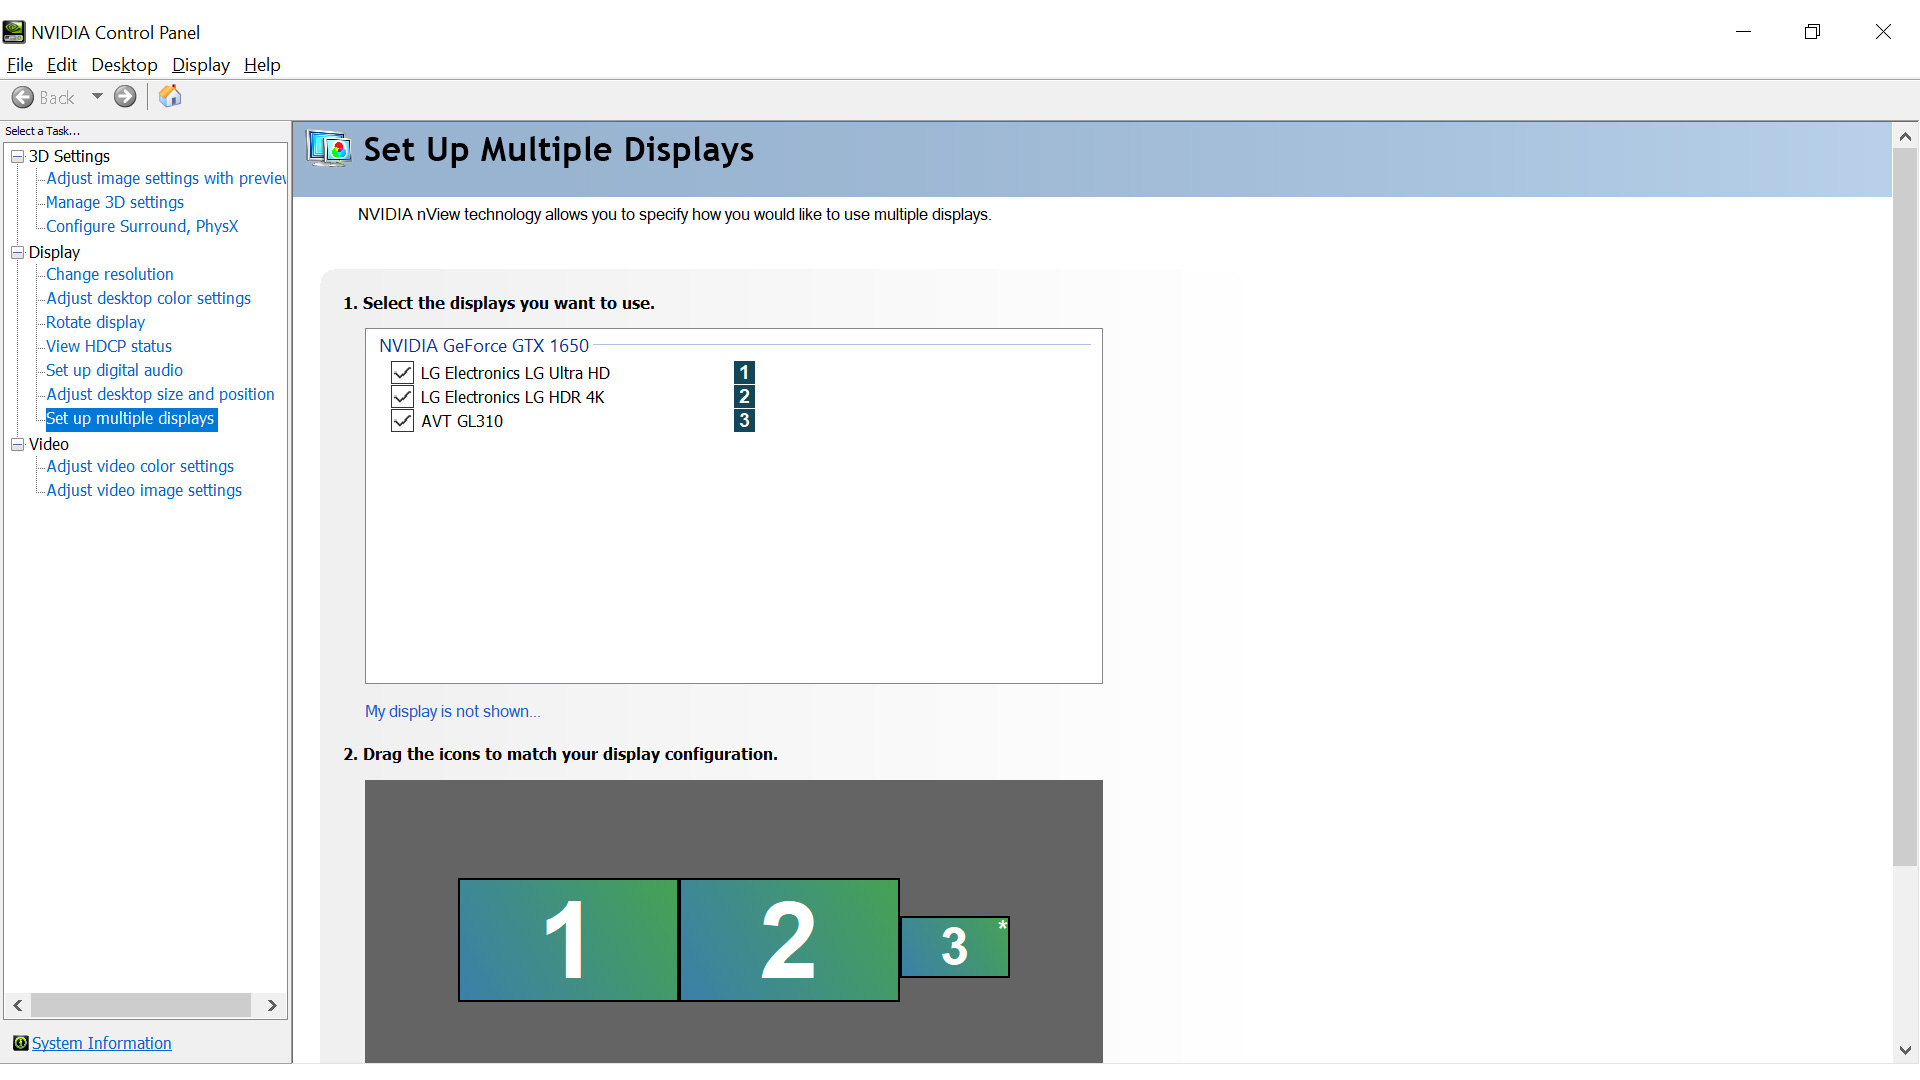This screenshot has height=1080, width=1920.
Task: Open Configure Surround, PhysX task
Action: (x=142, y=226)
